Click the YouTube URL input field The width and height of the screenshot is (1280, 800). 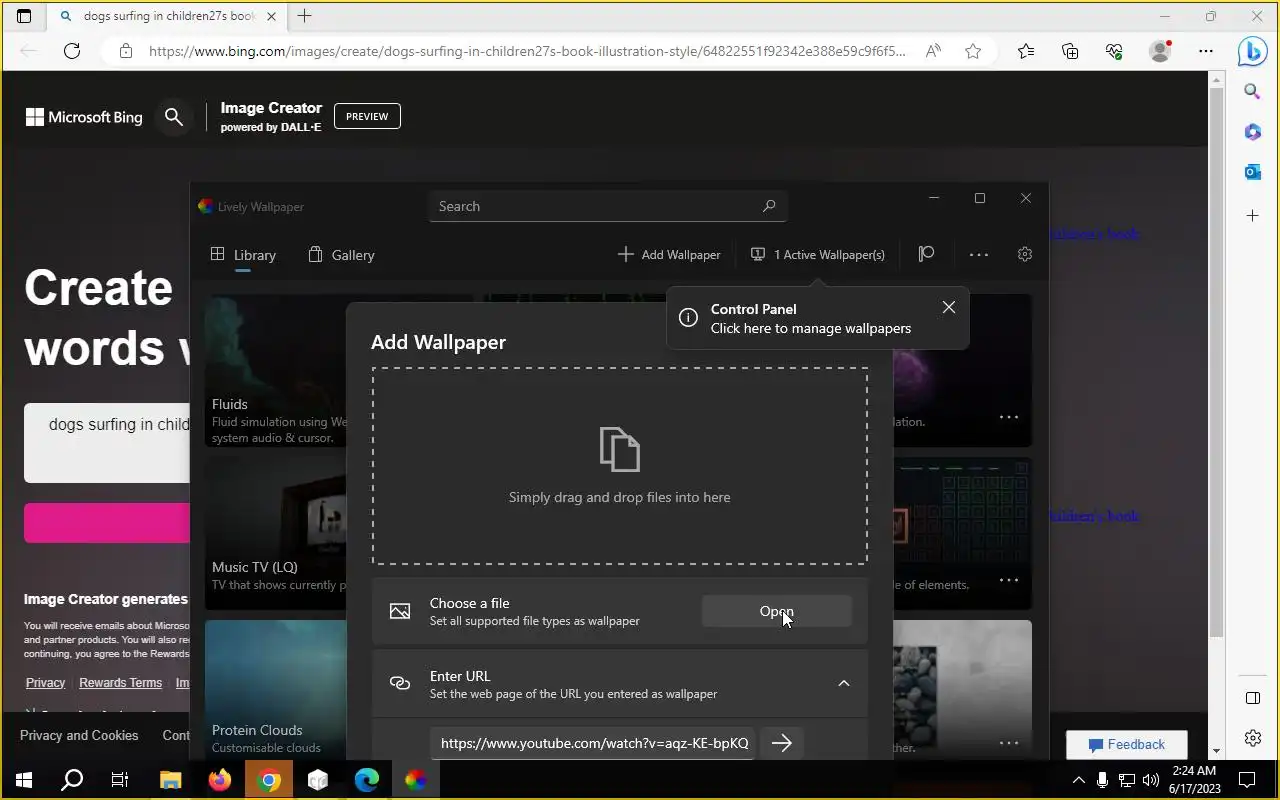click(594, 743)
